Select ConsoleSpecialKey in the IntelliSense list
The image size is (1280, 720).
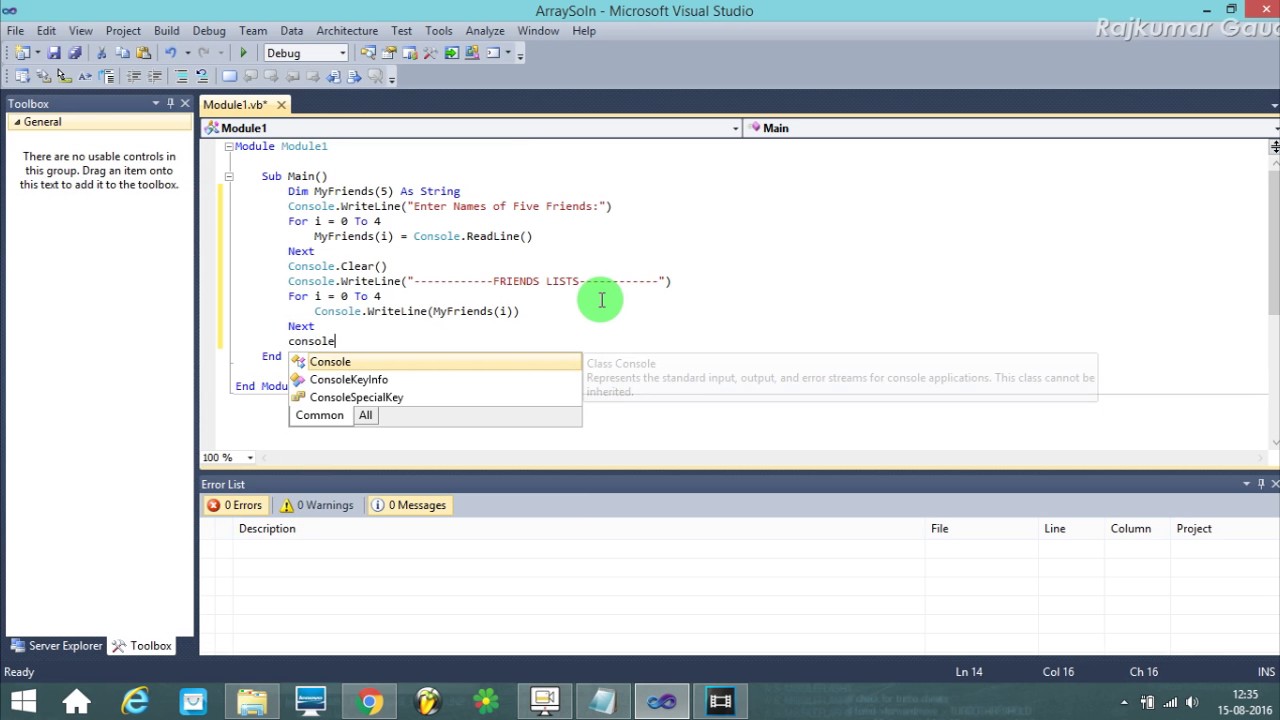[435, 398]
